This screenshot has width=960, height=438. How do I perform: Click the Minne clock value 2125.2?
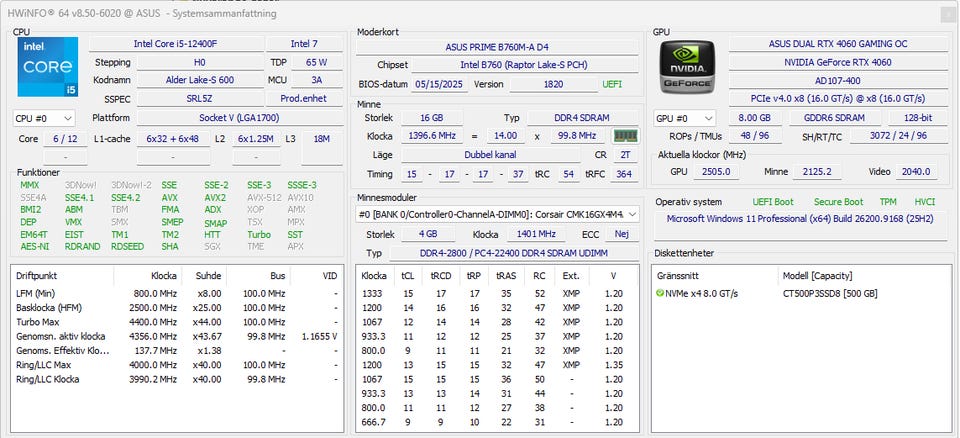817,172
